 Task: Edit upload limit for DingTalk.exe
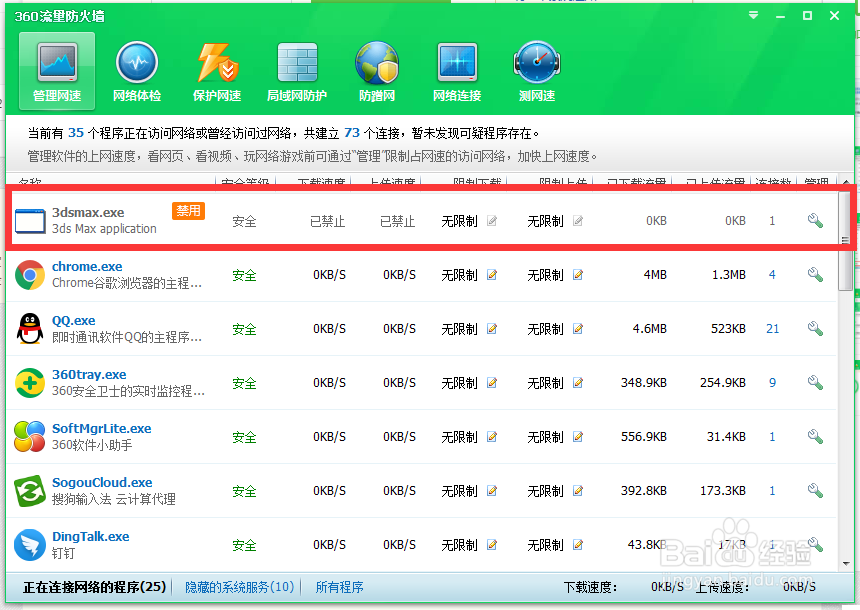click(578, 545)
